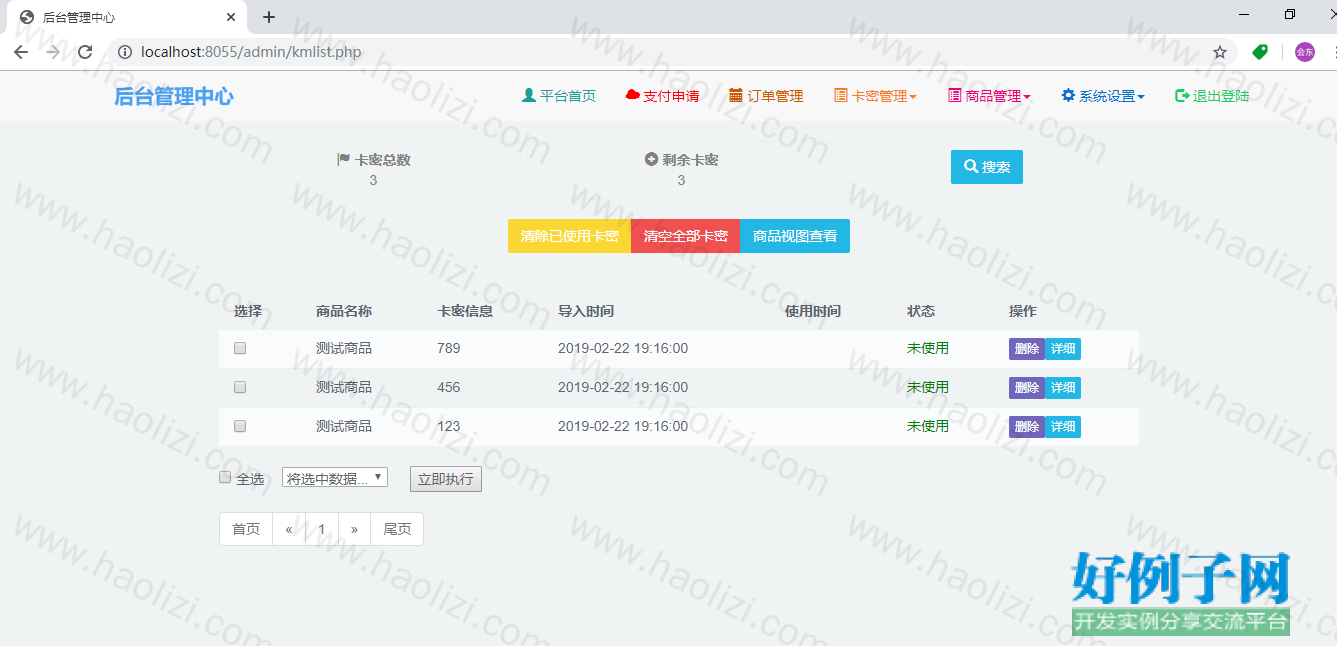Click the next page » link

[x=354, y=529]
